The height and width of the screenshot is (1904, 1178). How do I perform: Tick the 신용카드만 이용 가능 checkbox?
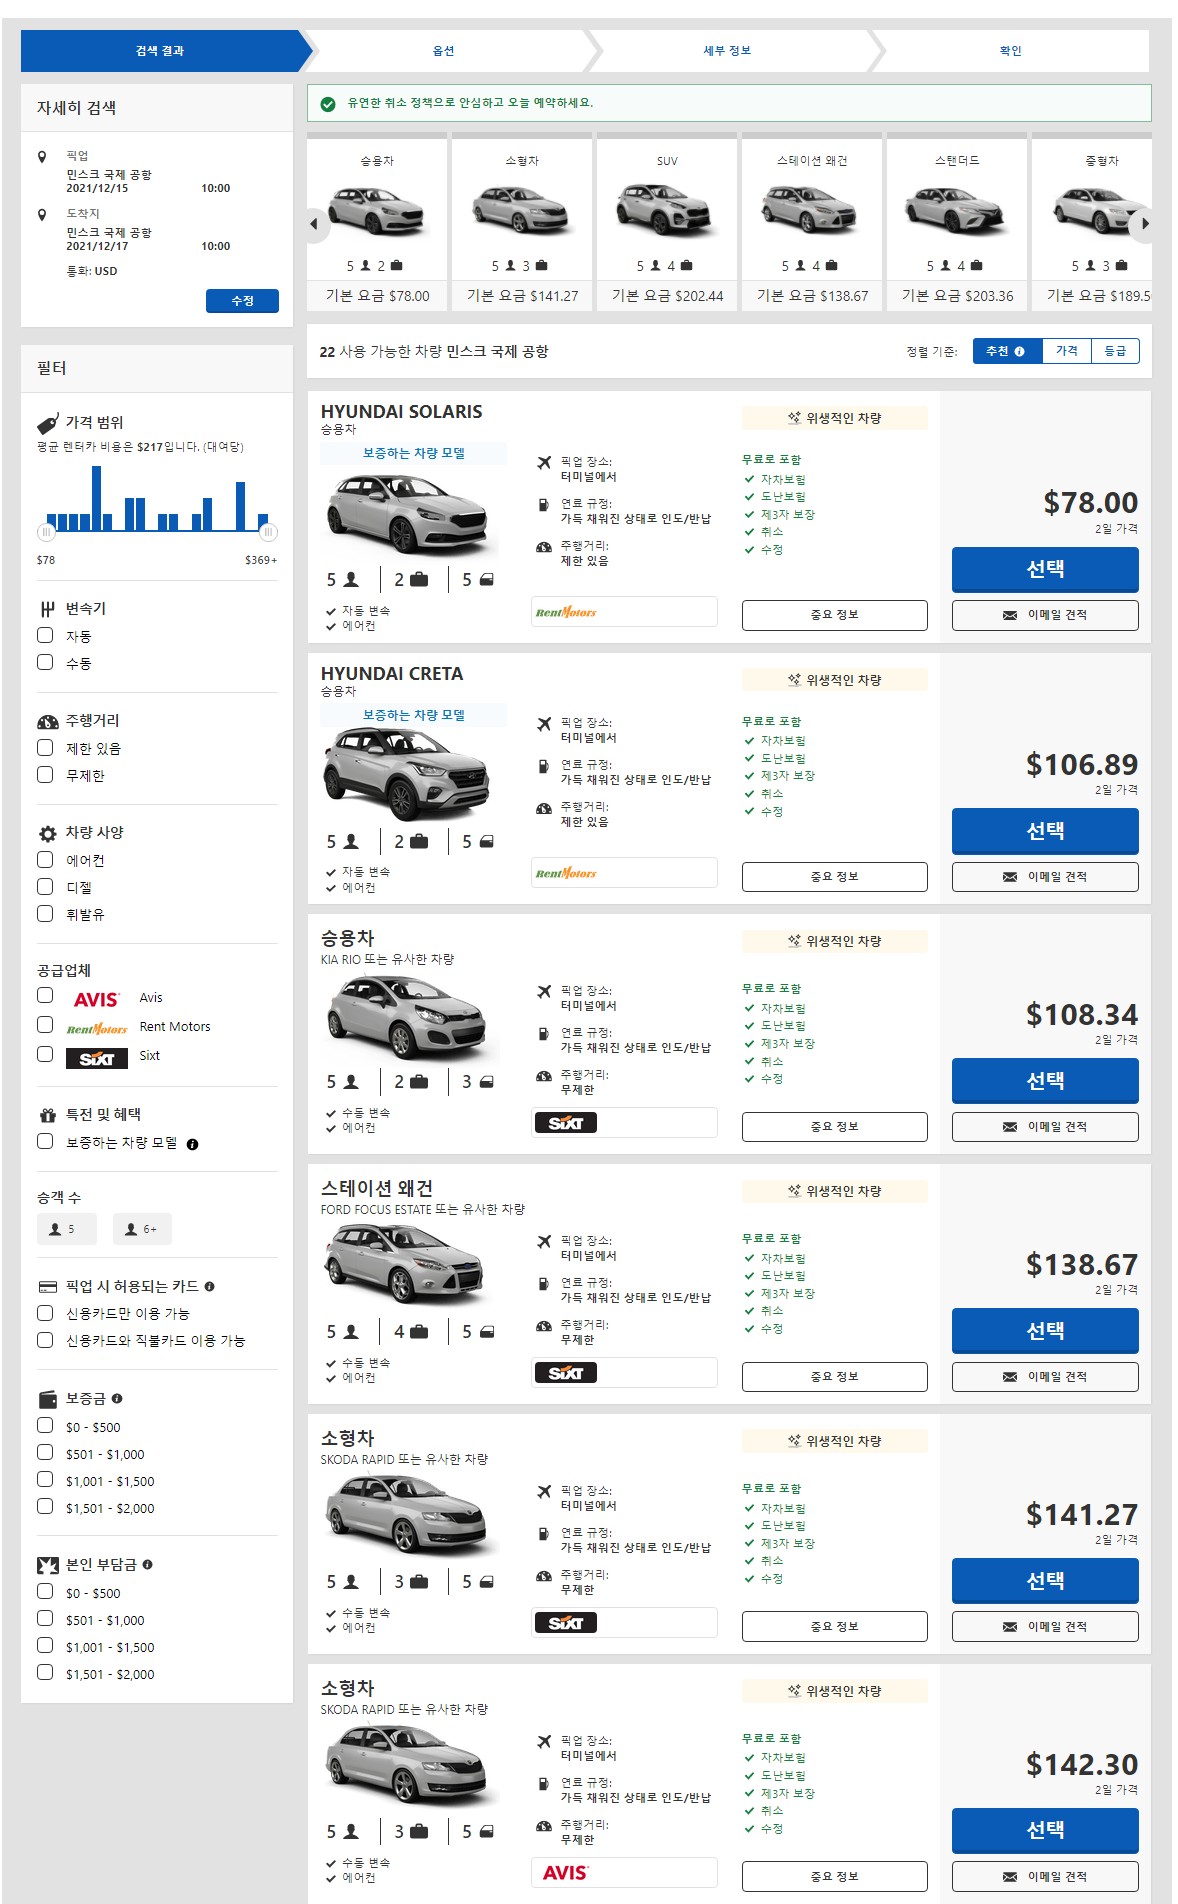(x=45, y=1313)
